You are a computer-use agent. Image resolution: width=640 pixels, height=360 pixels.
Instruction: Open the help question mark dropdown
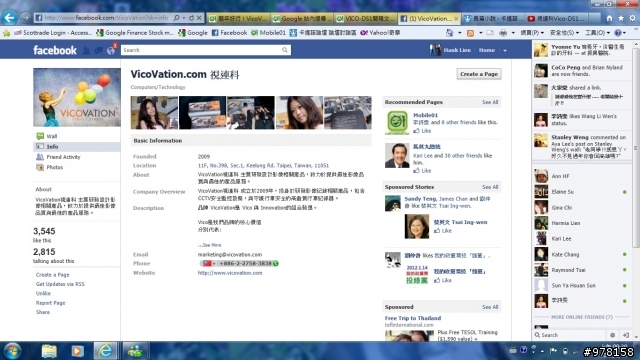coord(620,33)
